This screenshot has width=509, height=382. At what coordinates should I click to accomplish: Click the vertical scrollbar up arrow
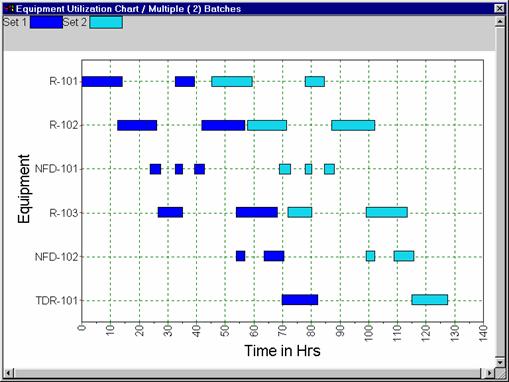tap(500, 22)
